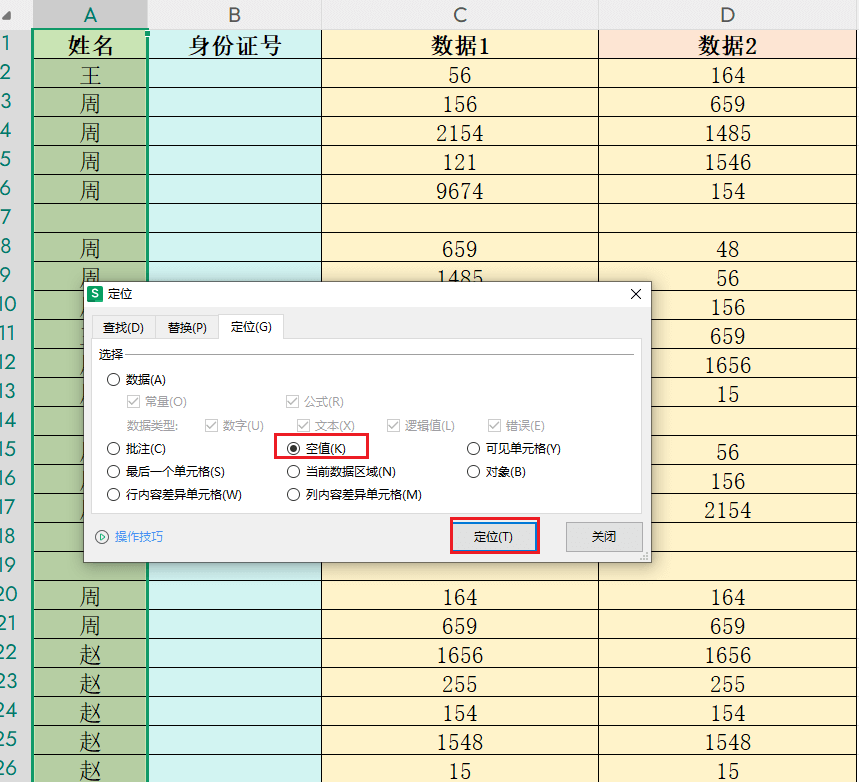Viewport: 859px width, 782px height.
Task: Click the 关闭 button
Action: 603,537
